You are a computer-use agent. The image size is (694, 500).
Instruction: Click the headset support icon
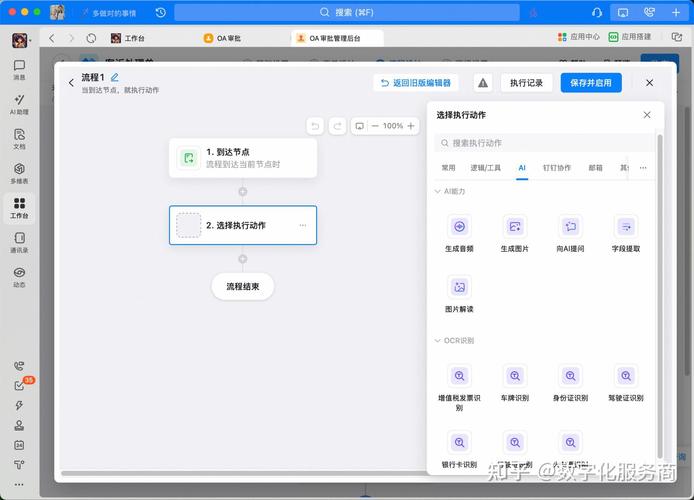[597, 12]
